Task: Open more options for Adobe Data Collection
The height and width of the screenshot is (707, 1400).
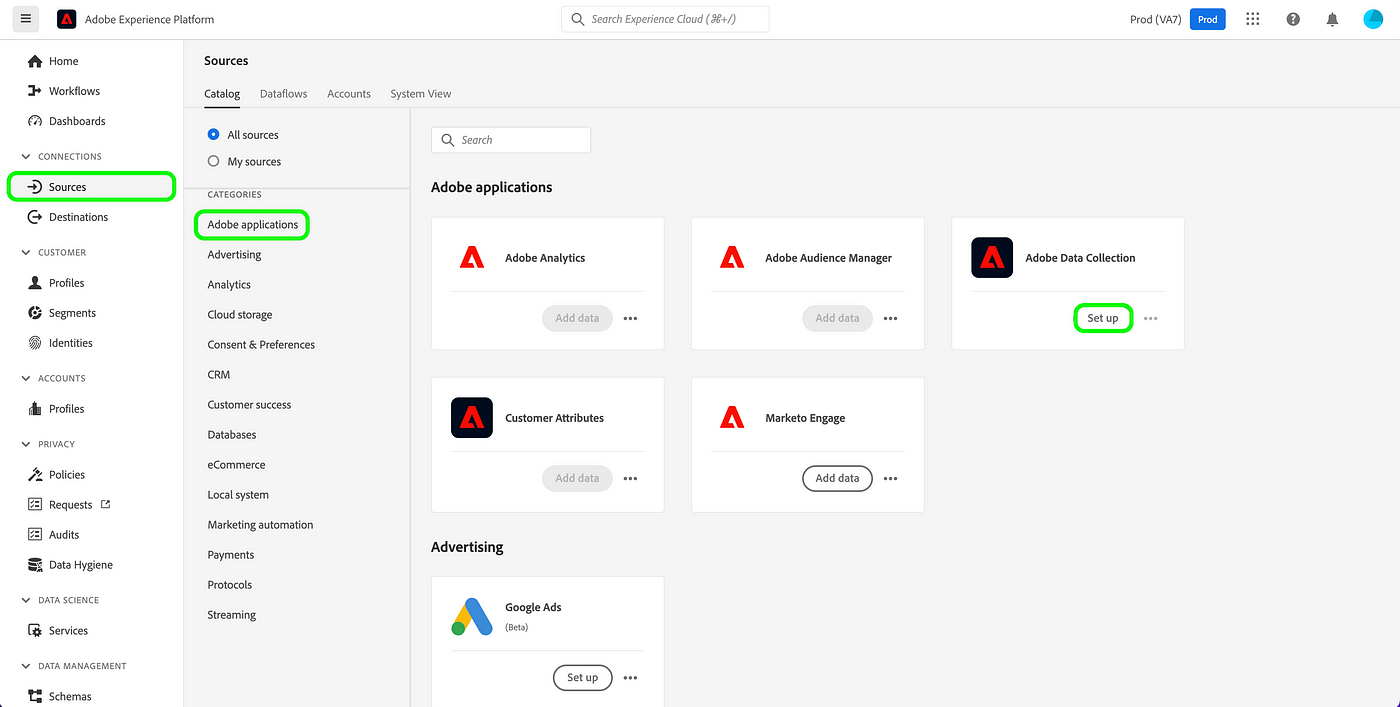Action: pos(1150,318)
